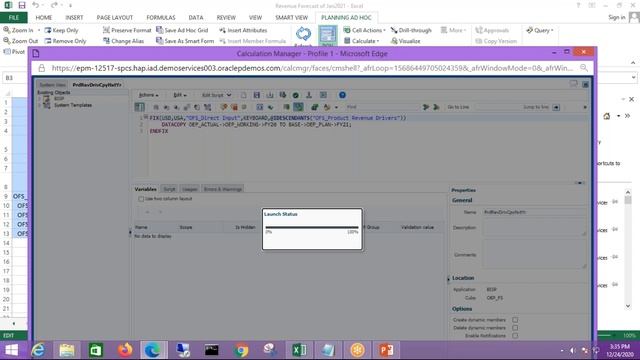Open the Edit Script mode dropdown
This screenshot has height=360, width=640.
(x=216, y=95)
